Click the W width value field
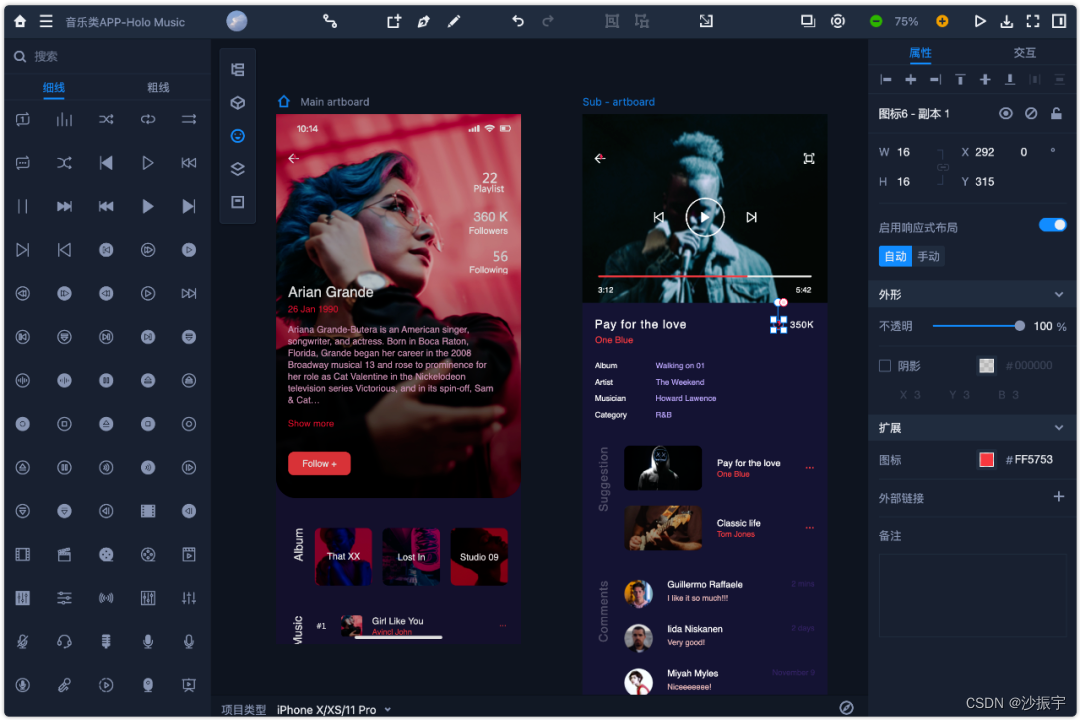This screenshot has width=1082, height=721. click(x=903, y=152)
